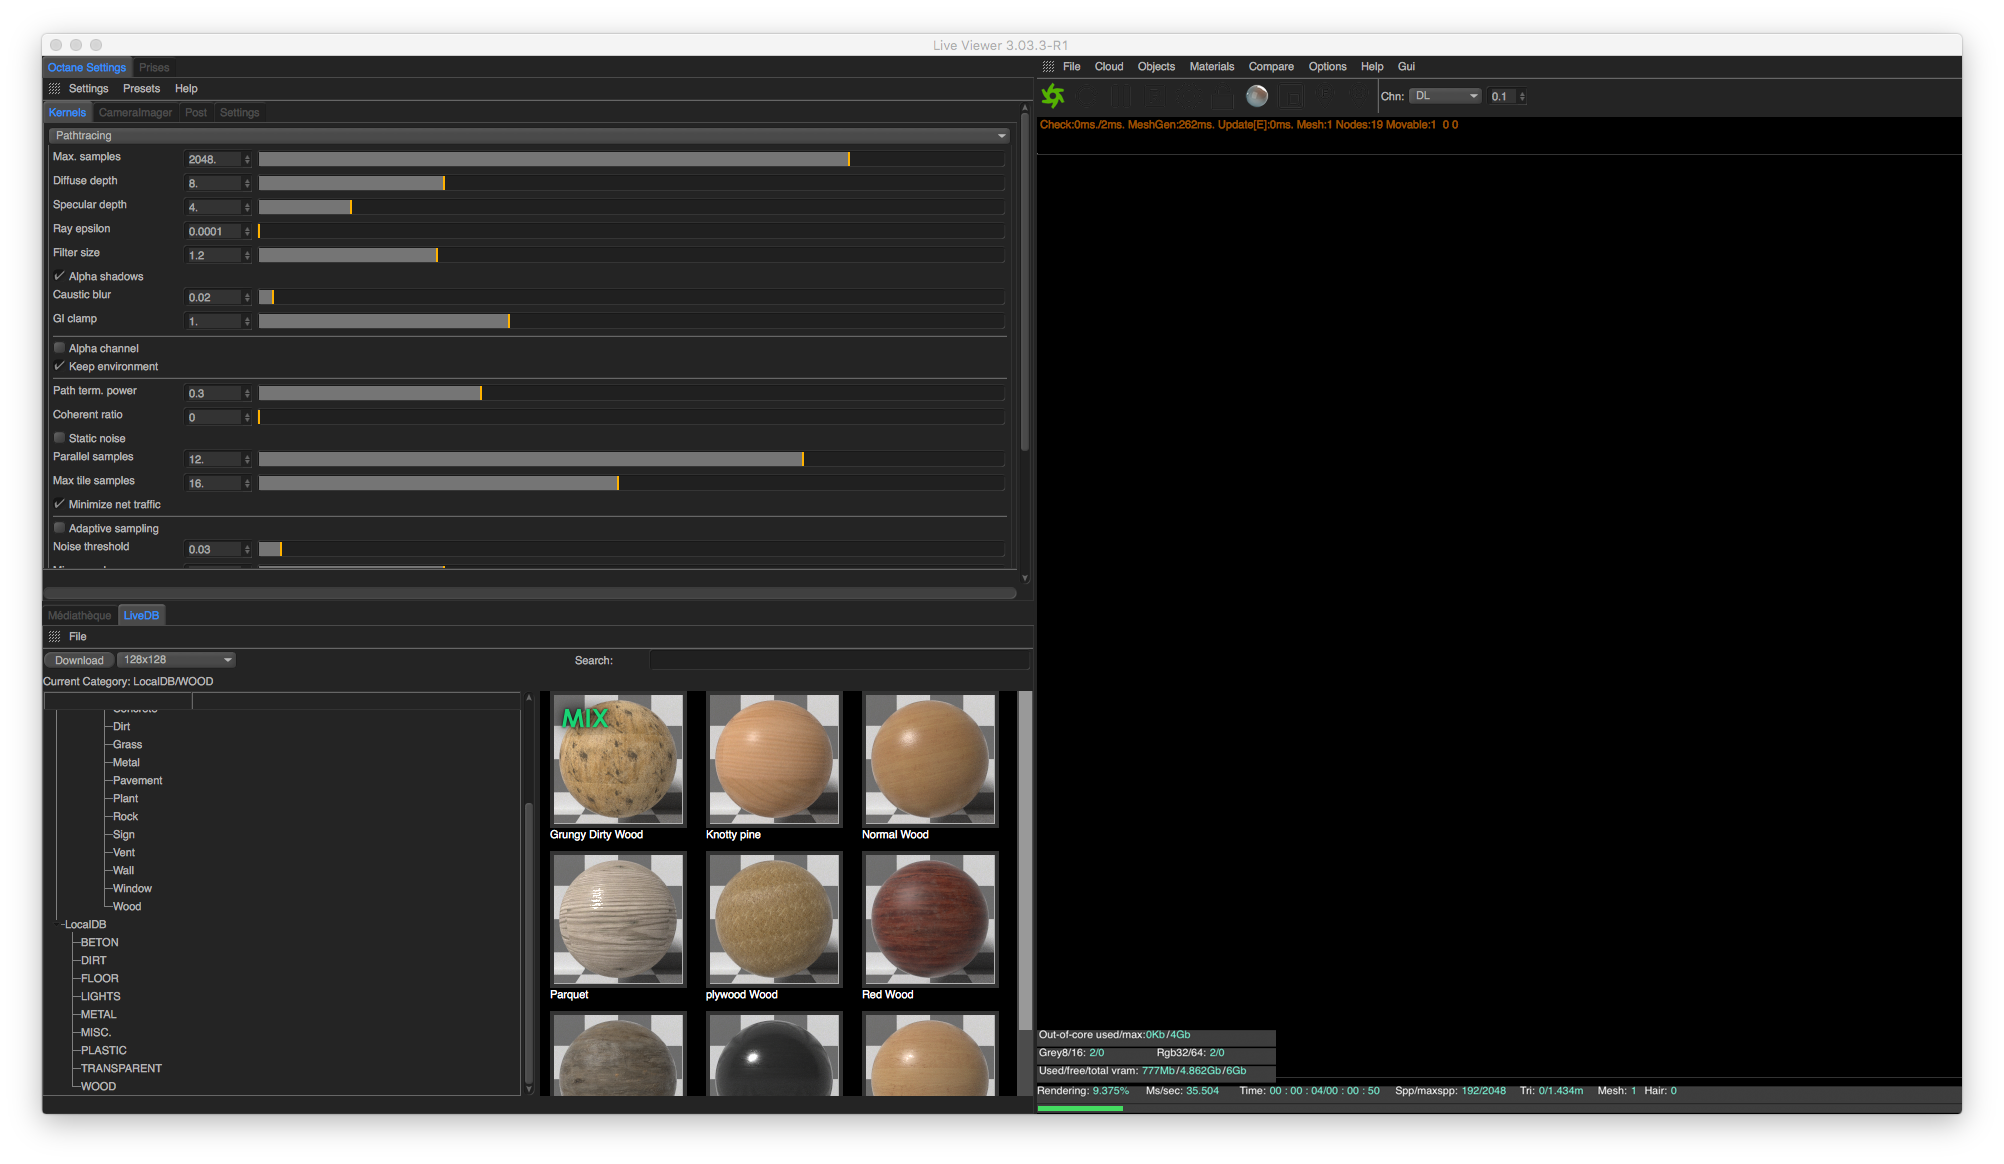Select the FLOOR category under LocalDB

(x=99, y=978)
